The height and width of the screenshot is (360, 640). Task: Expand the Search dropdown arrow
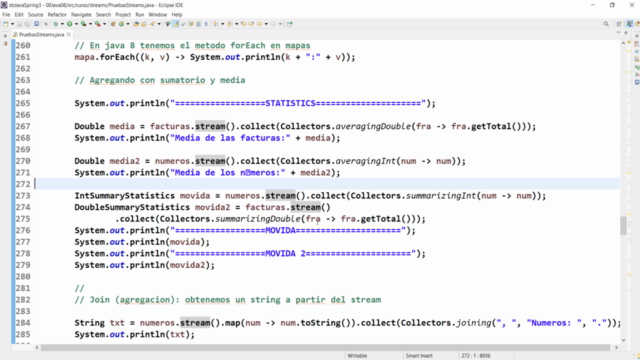(159, 24)
